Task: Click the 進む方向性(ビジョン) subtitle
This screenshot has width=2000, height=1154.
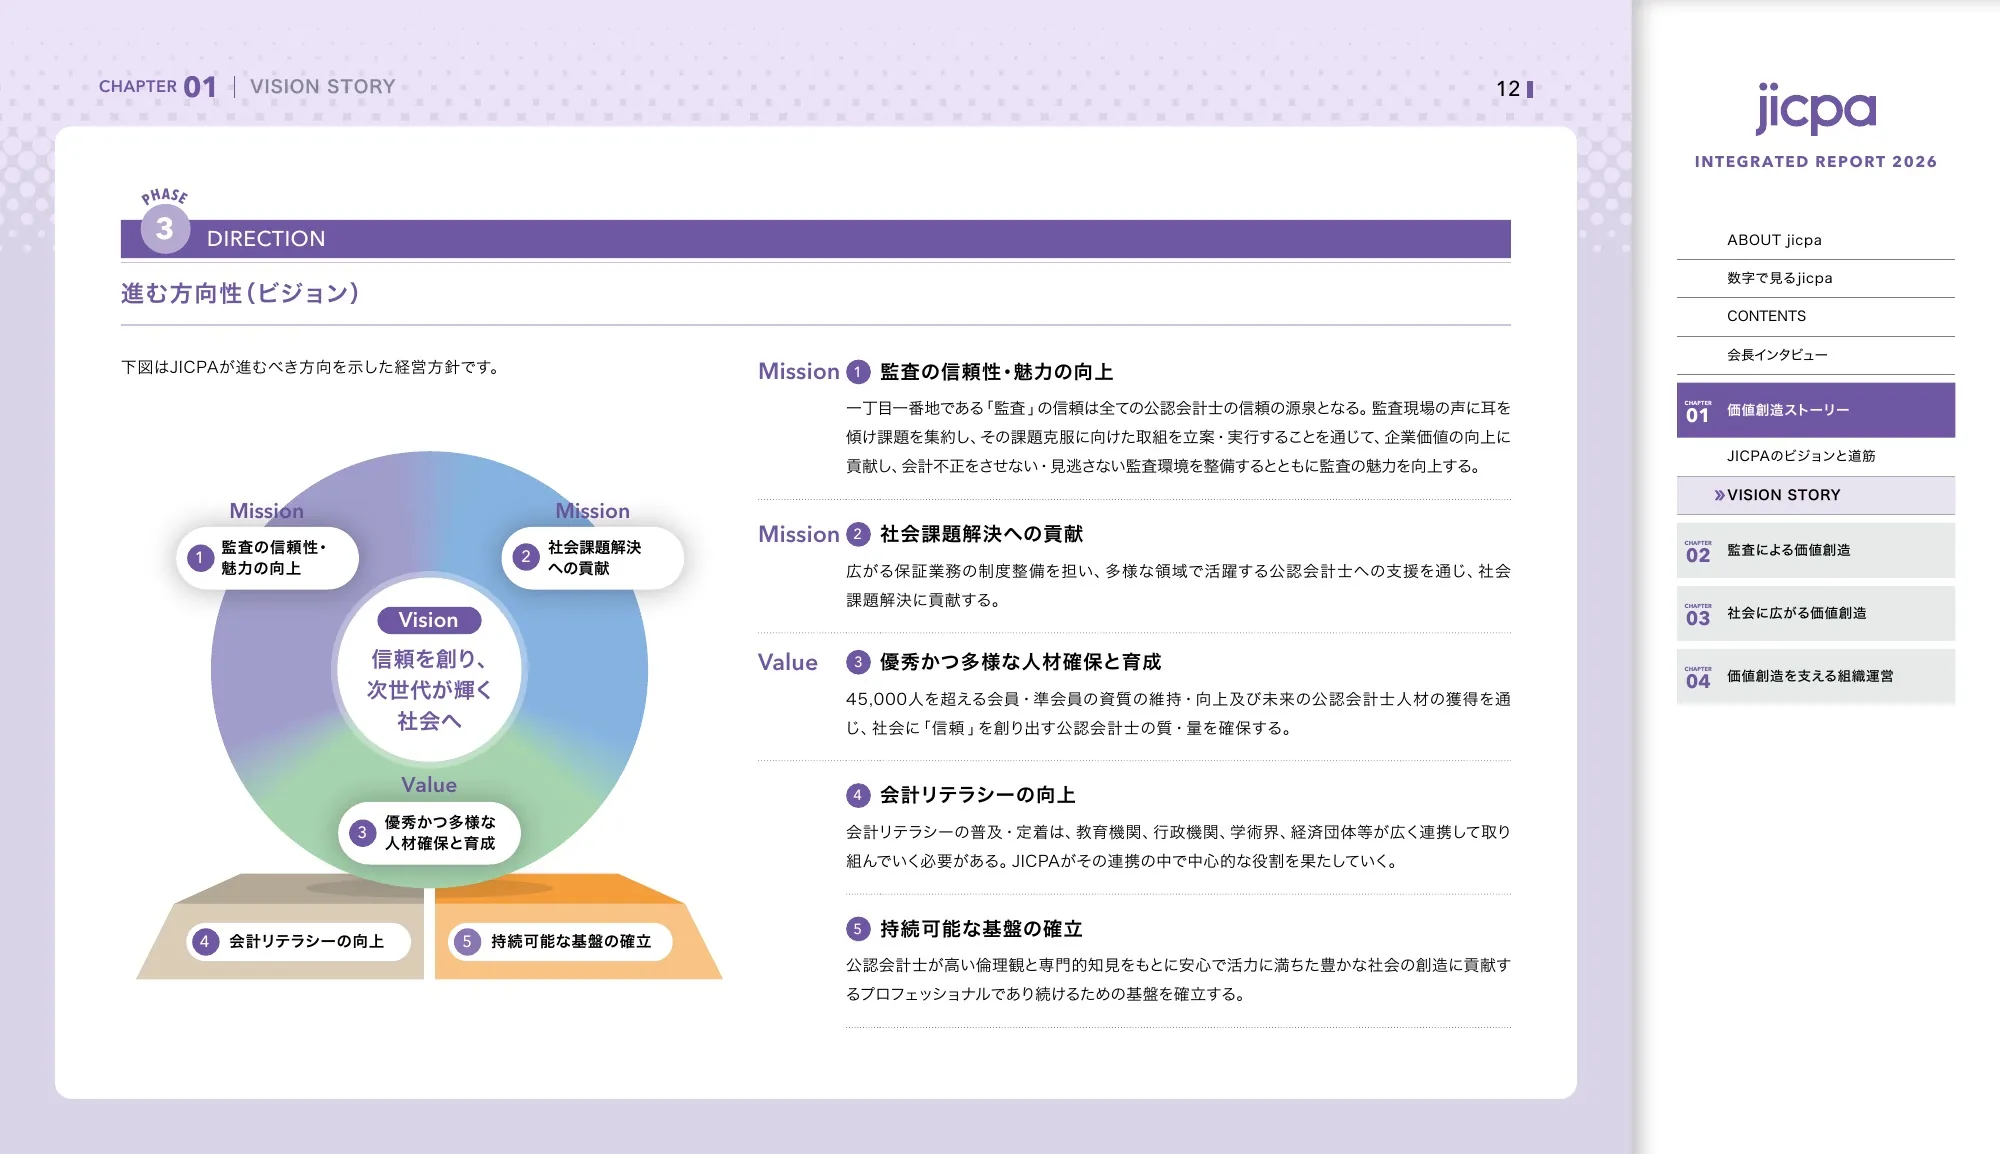Action: [240, 293]
